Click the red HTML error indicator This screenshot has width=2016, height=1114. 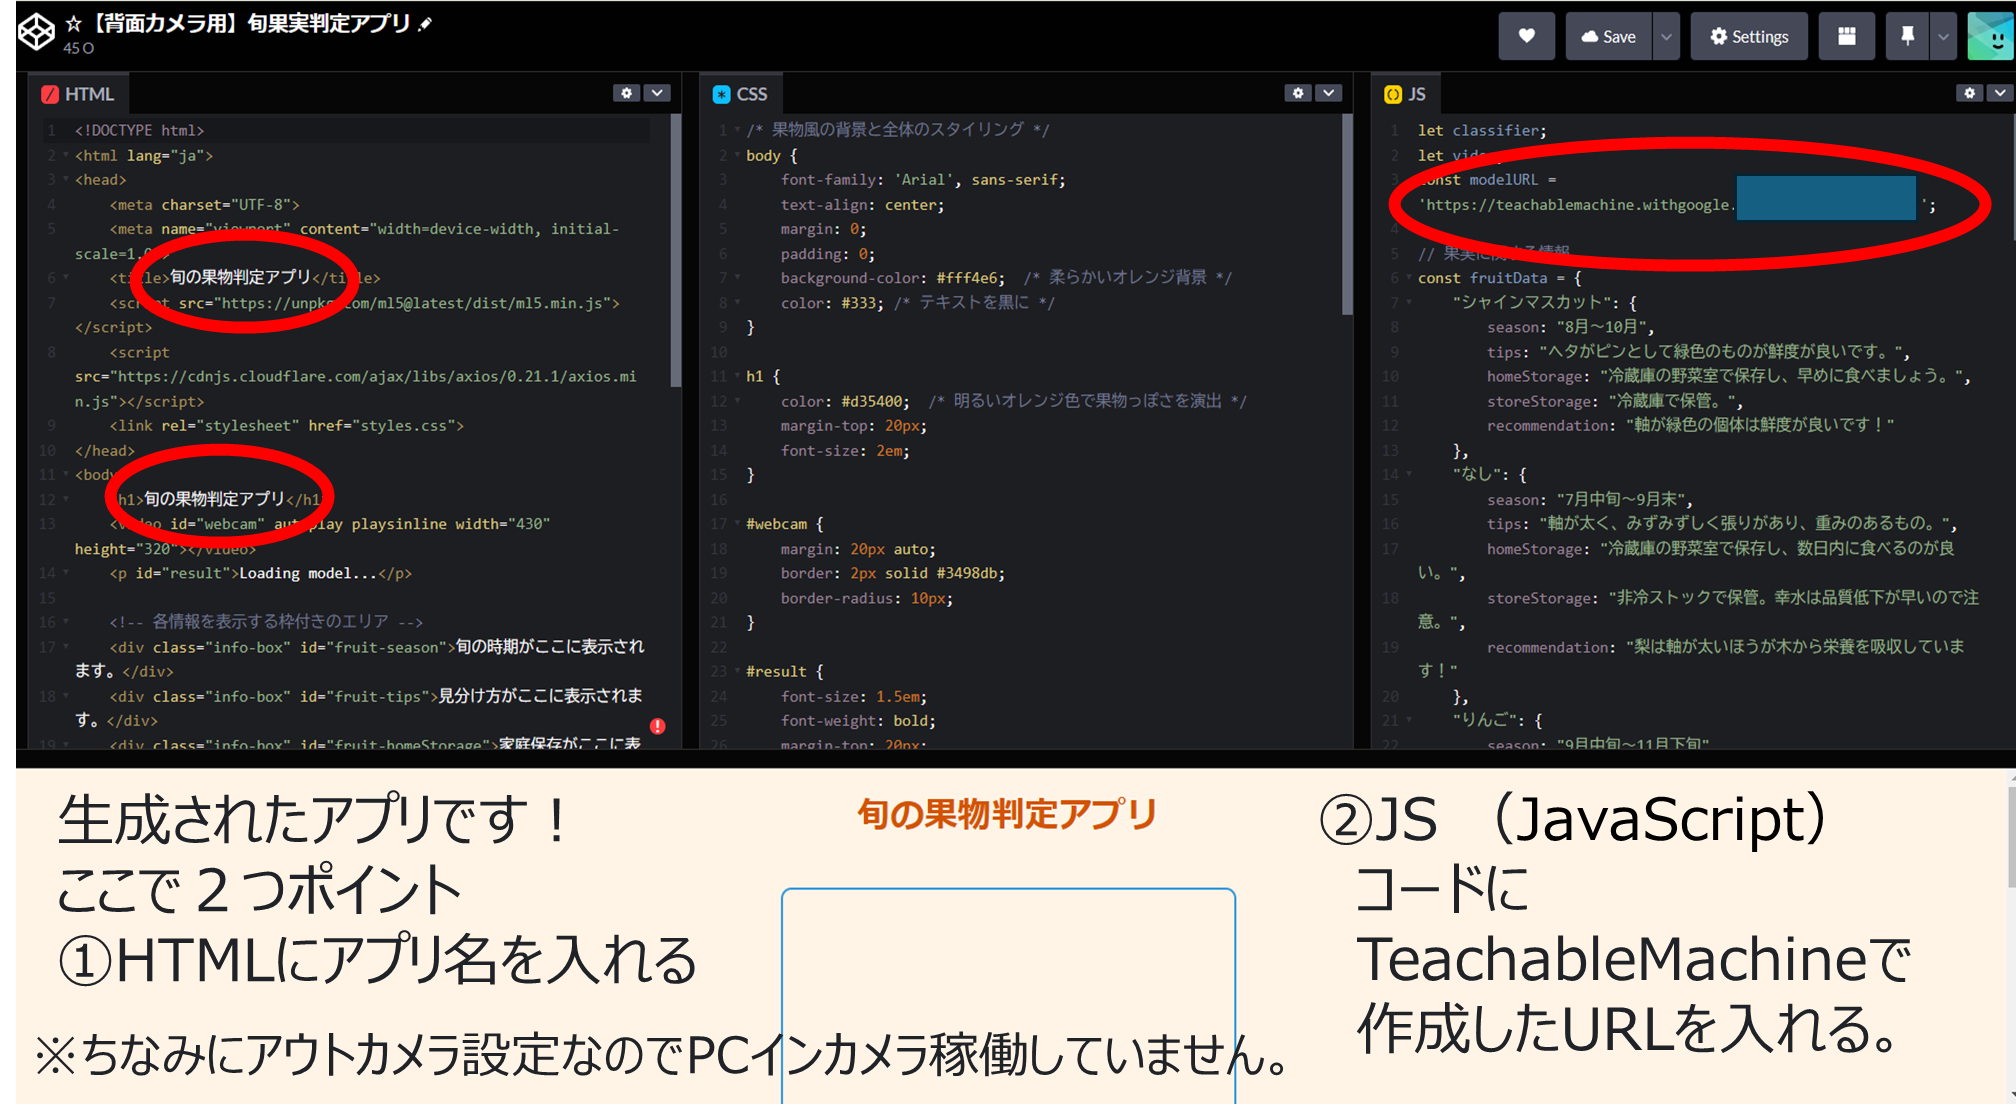pyautogui.click(x=657, y=726)
